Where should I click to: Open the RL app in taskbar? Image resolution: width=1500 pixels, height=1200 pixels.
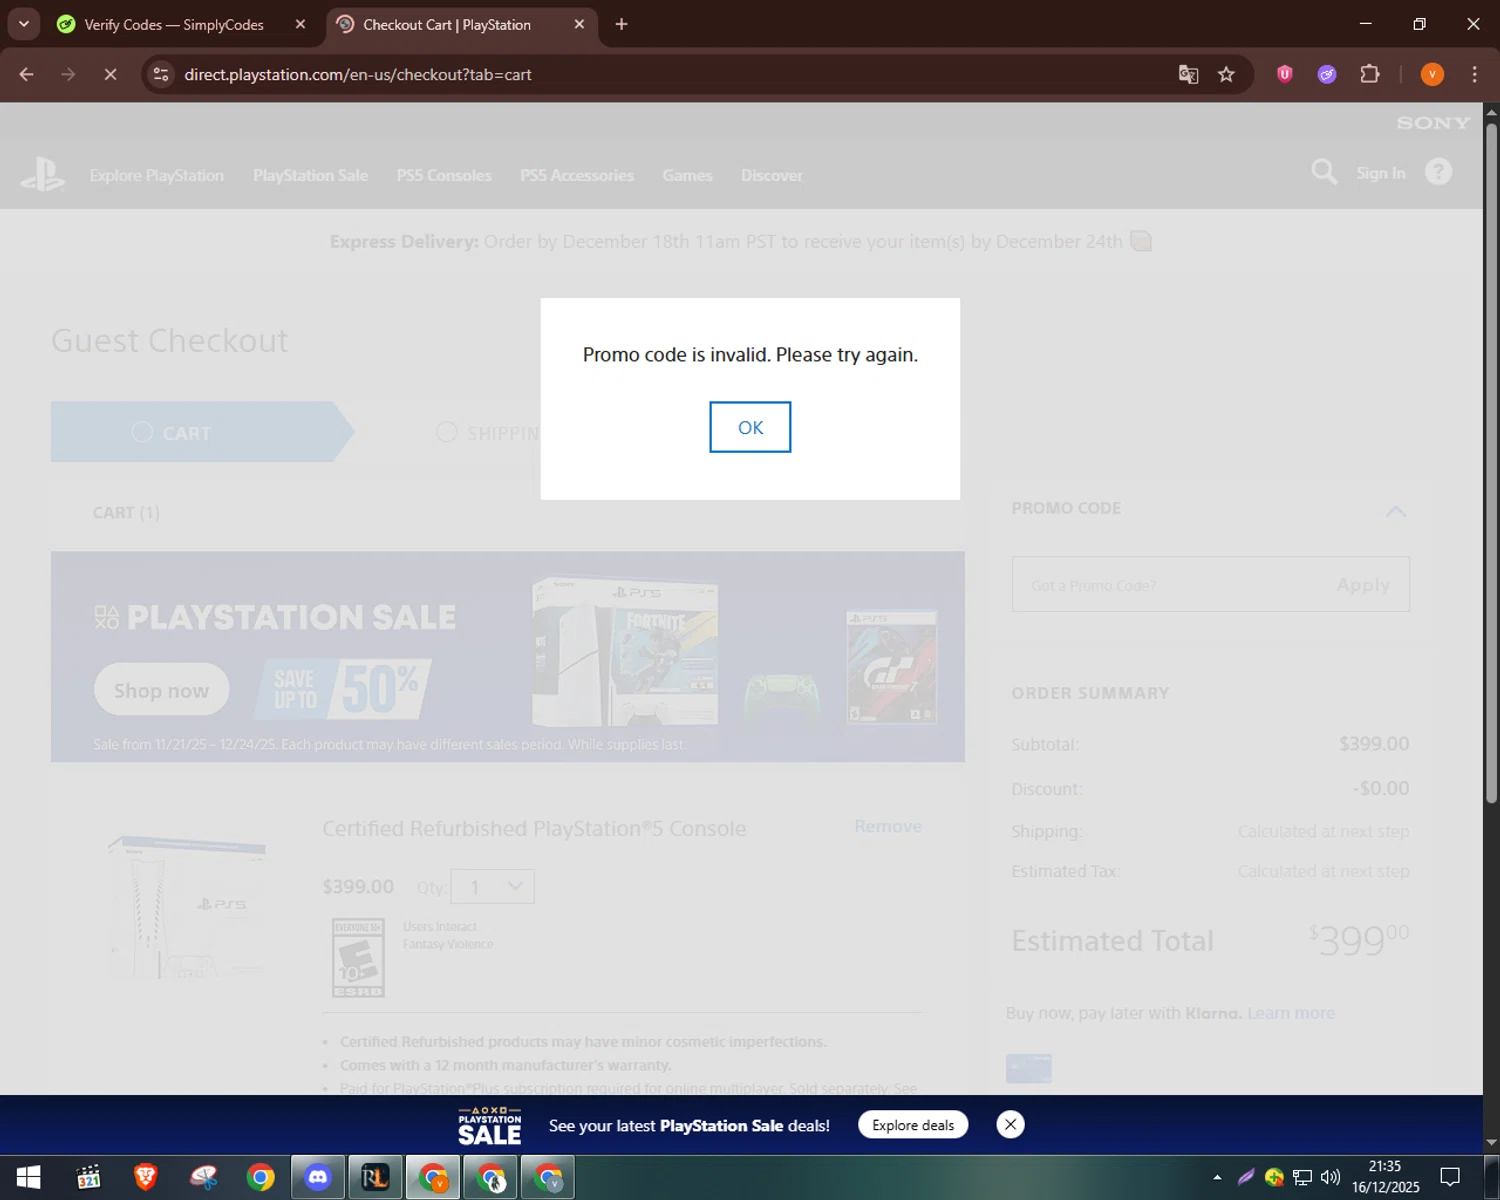tap(375, 1177)
